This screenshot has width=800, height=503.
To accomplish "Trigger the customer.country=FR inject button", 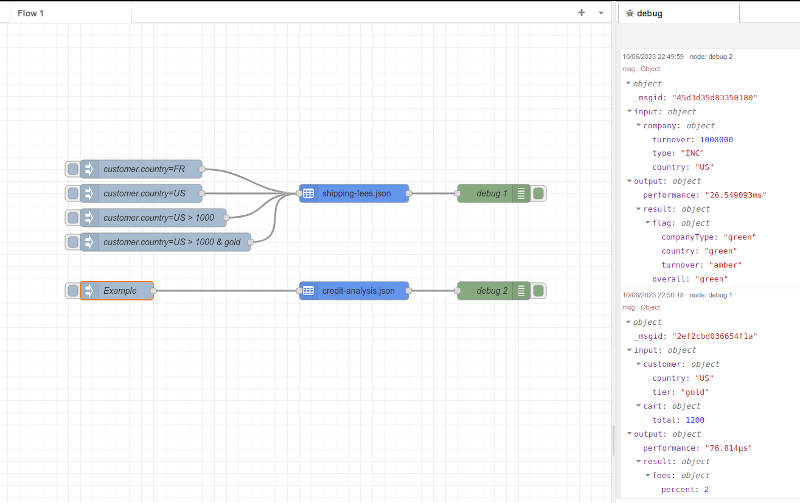I will (73, 169).
